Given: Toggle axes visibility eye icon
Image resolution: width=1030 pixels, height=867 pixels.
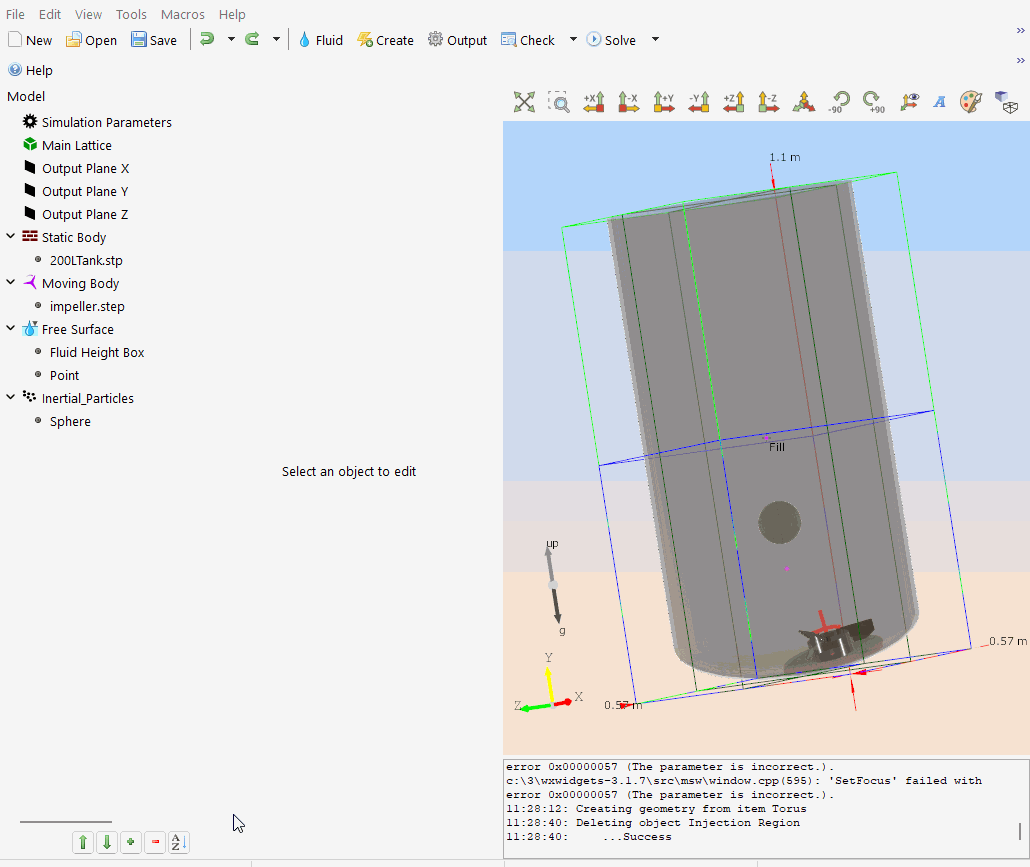Looking at the screenshot, I should click(x=909, y=102).
